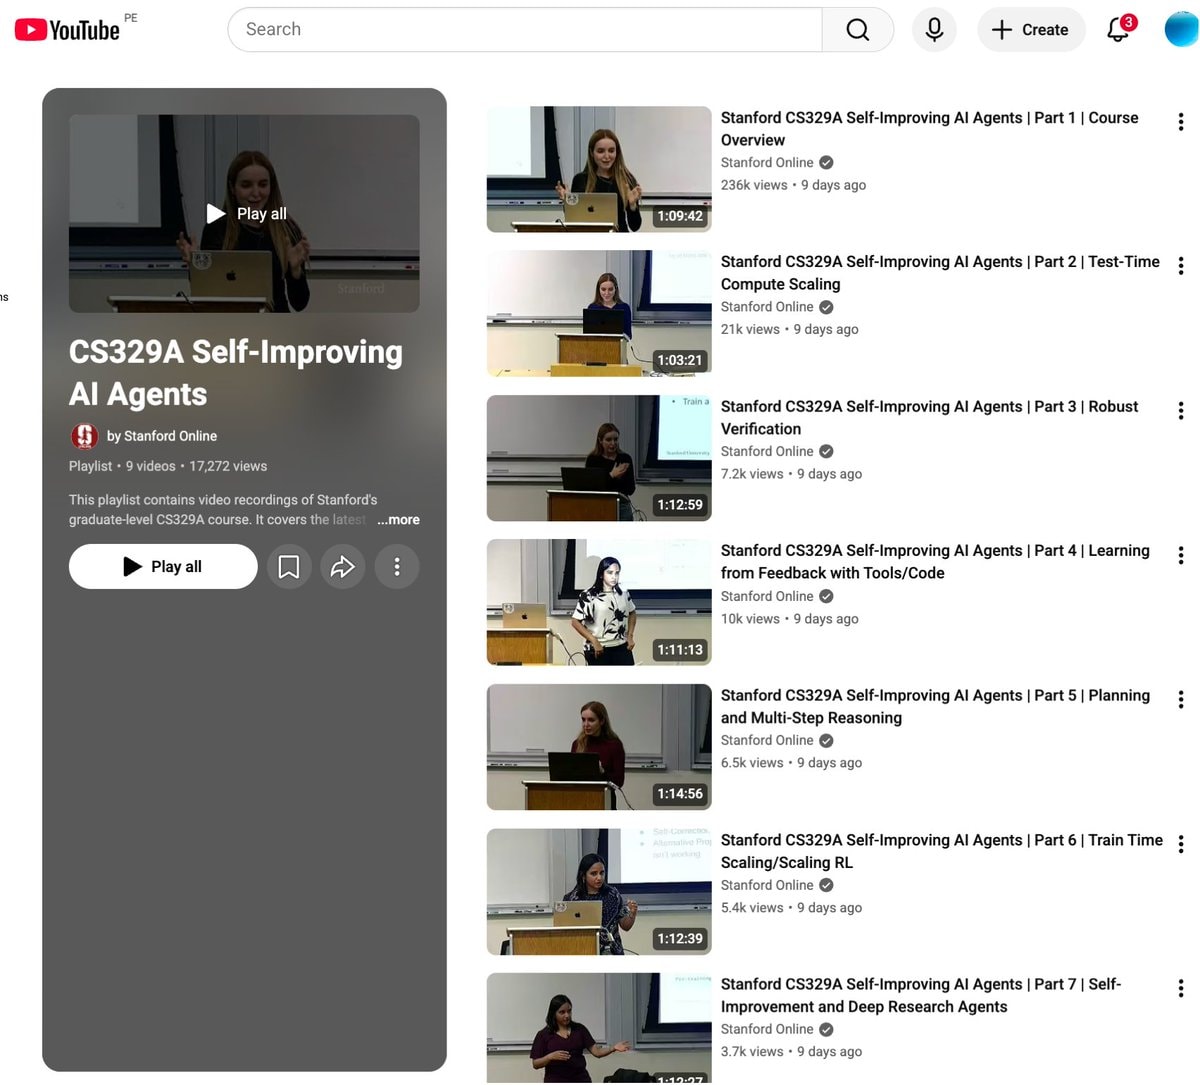Viewport: 1200px width, 1085px height.
Task: Open the account avatar menu
Action: coord(1181,30)
